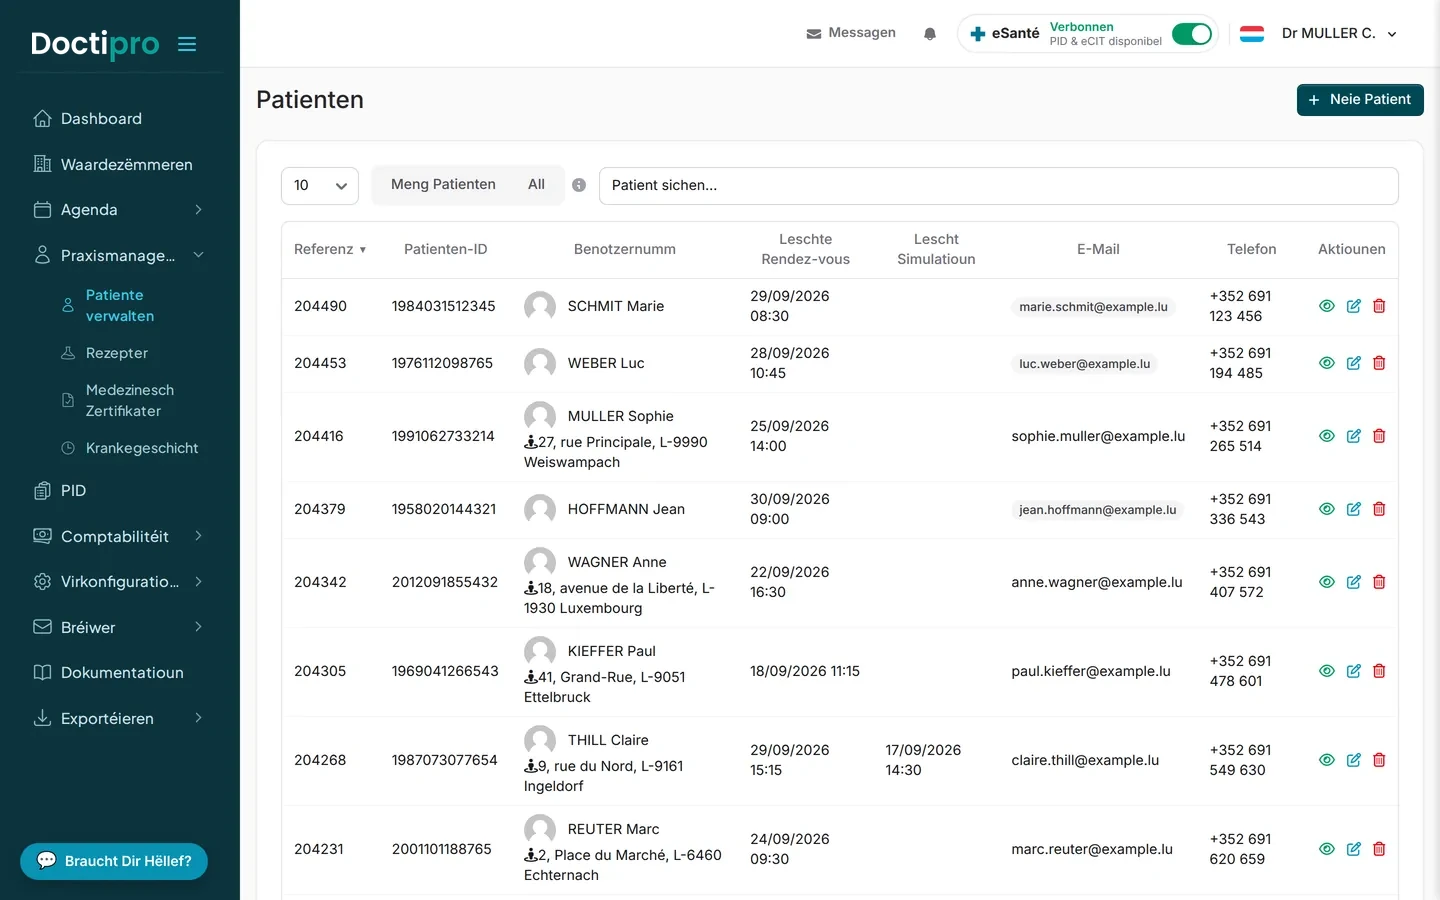
Task: Expand the Exportéieren sidebar menu
Action: pyautogui.click(x=120, y=718)
